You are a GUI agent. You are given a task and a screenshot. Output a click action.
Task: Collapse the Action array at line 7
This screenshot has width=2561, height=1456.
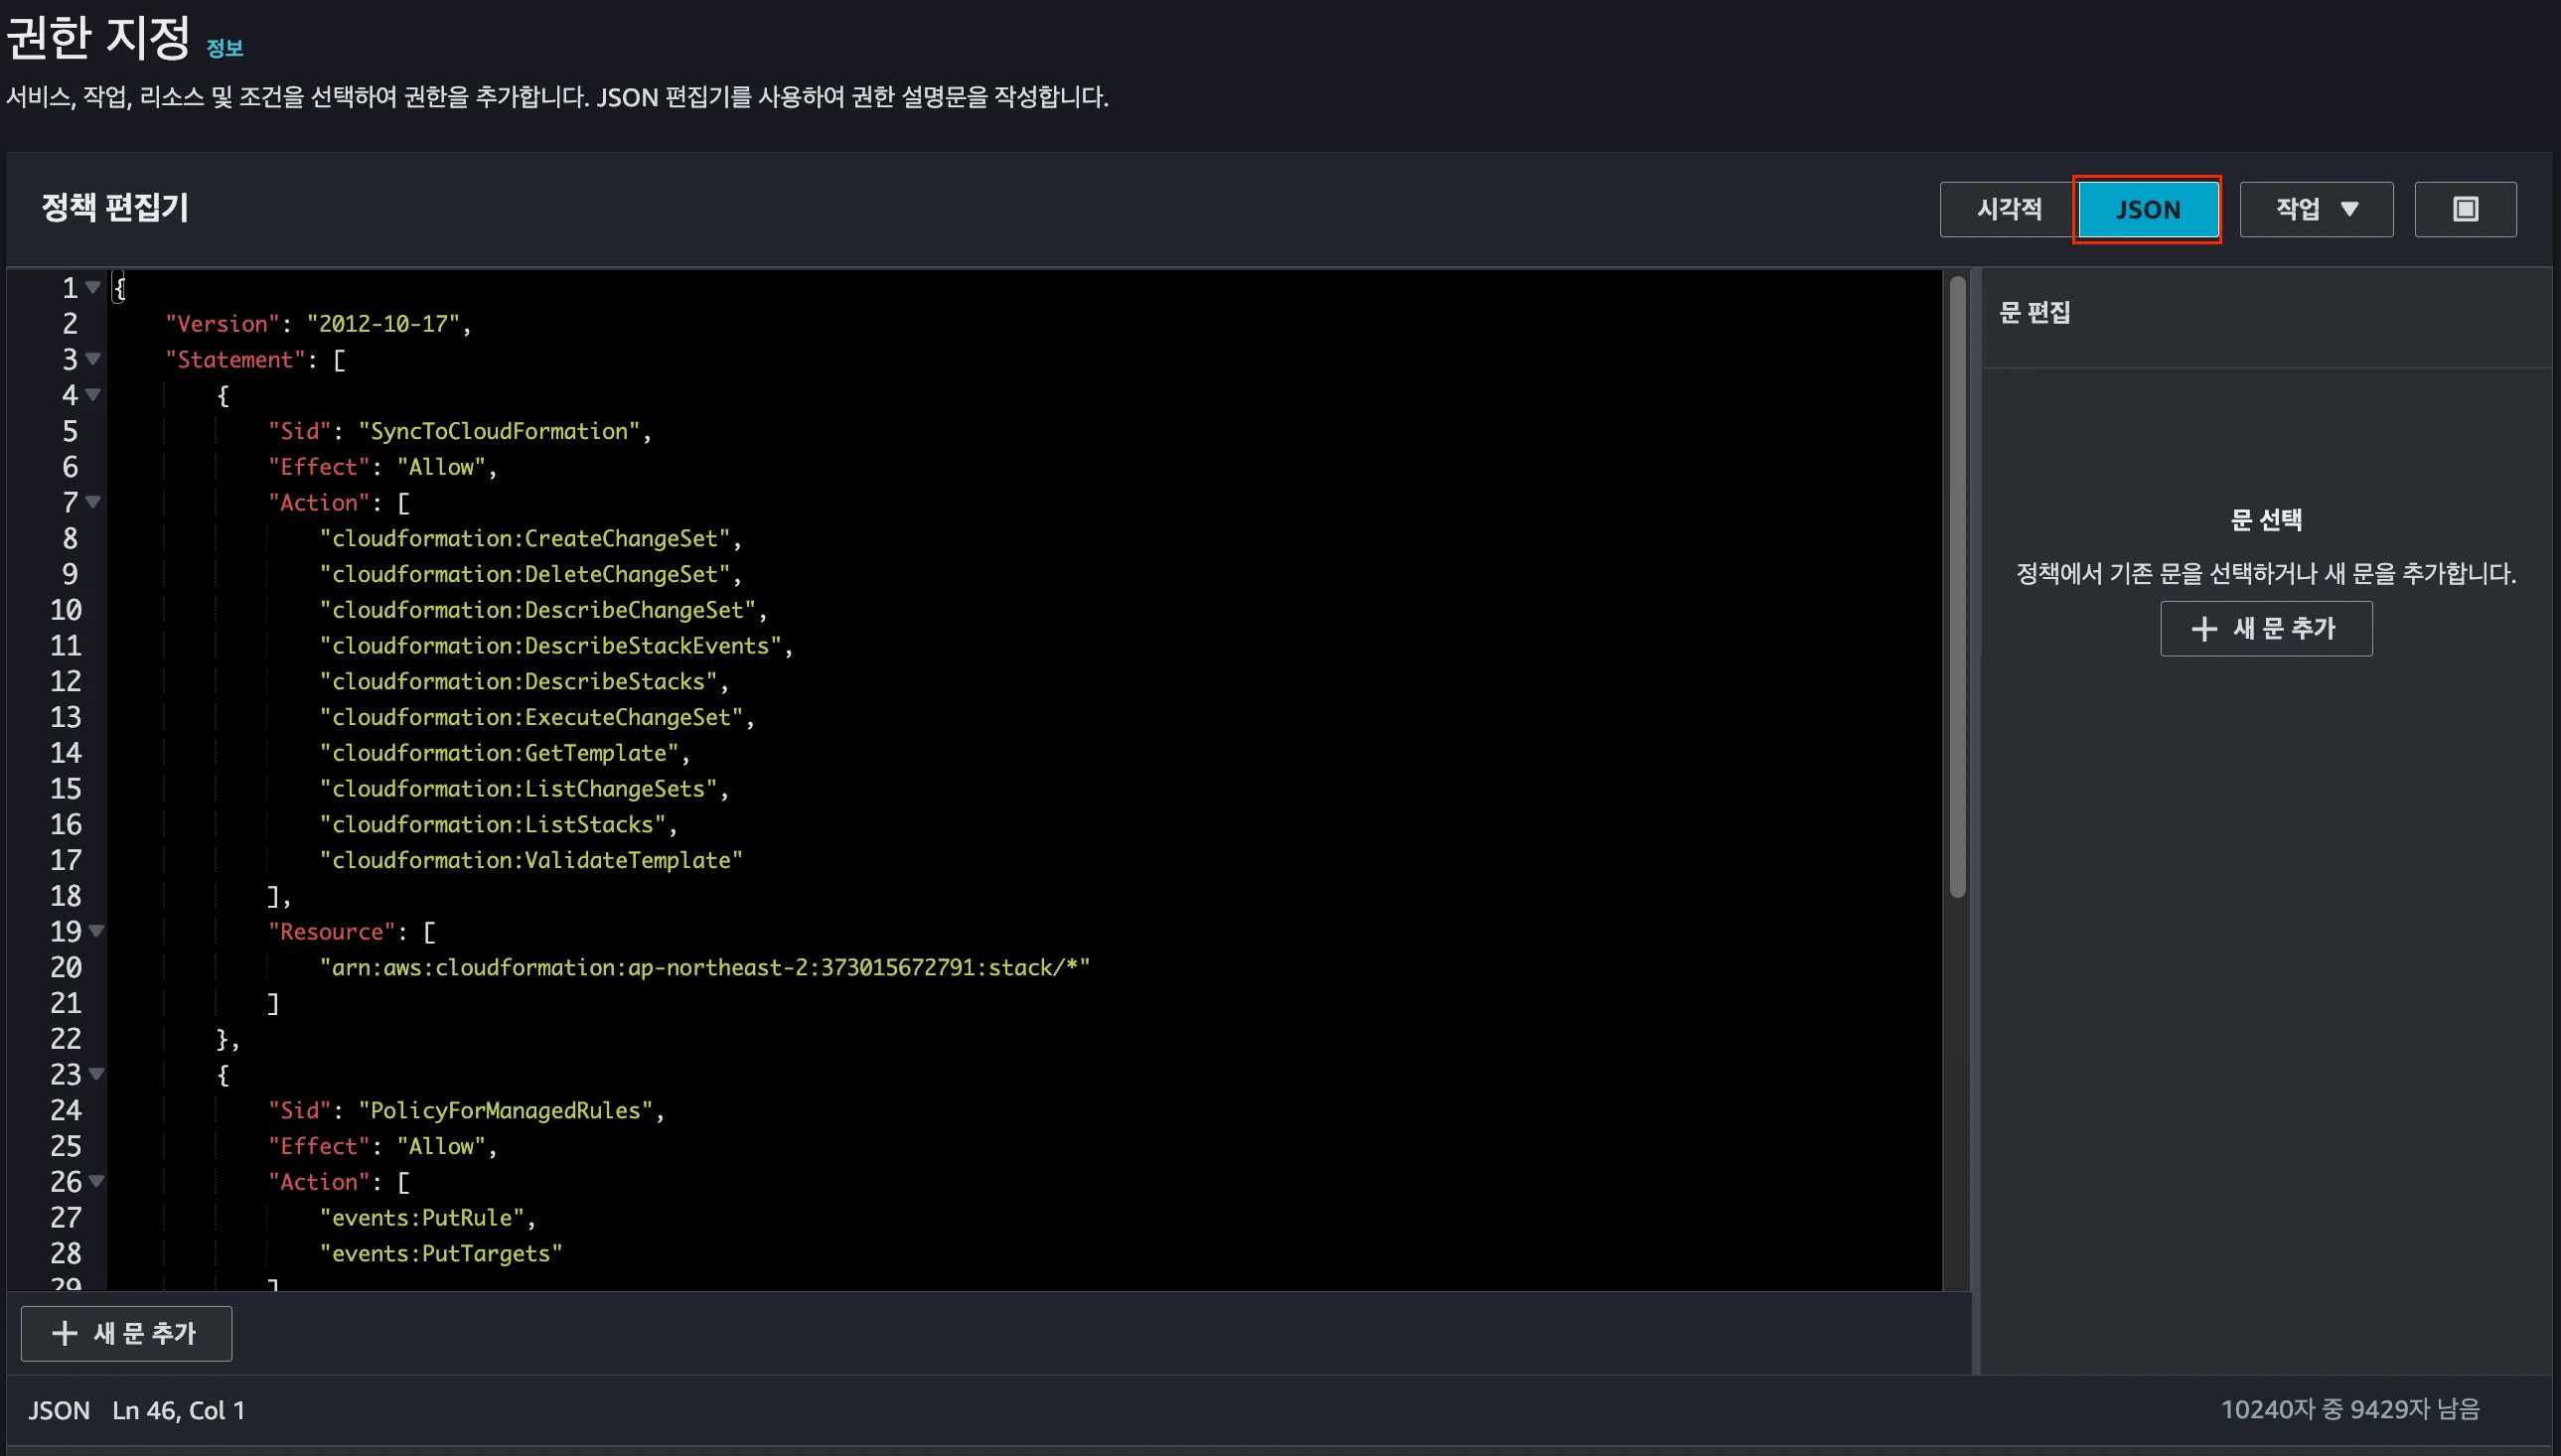coord(94,502)
